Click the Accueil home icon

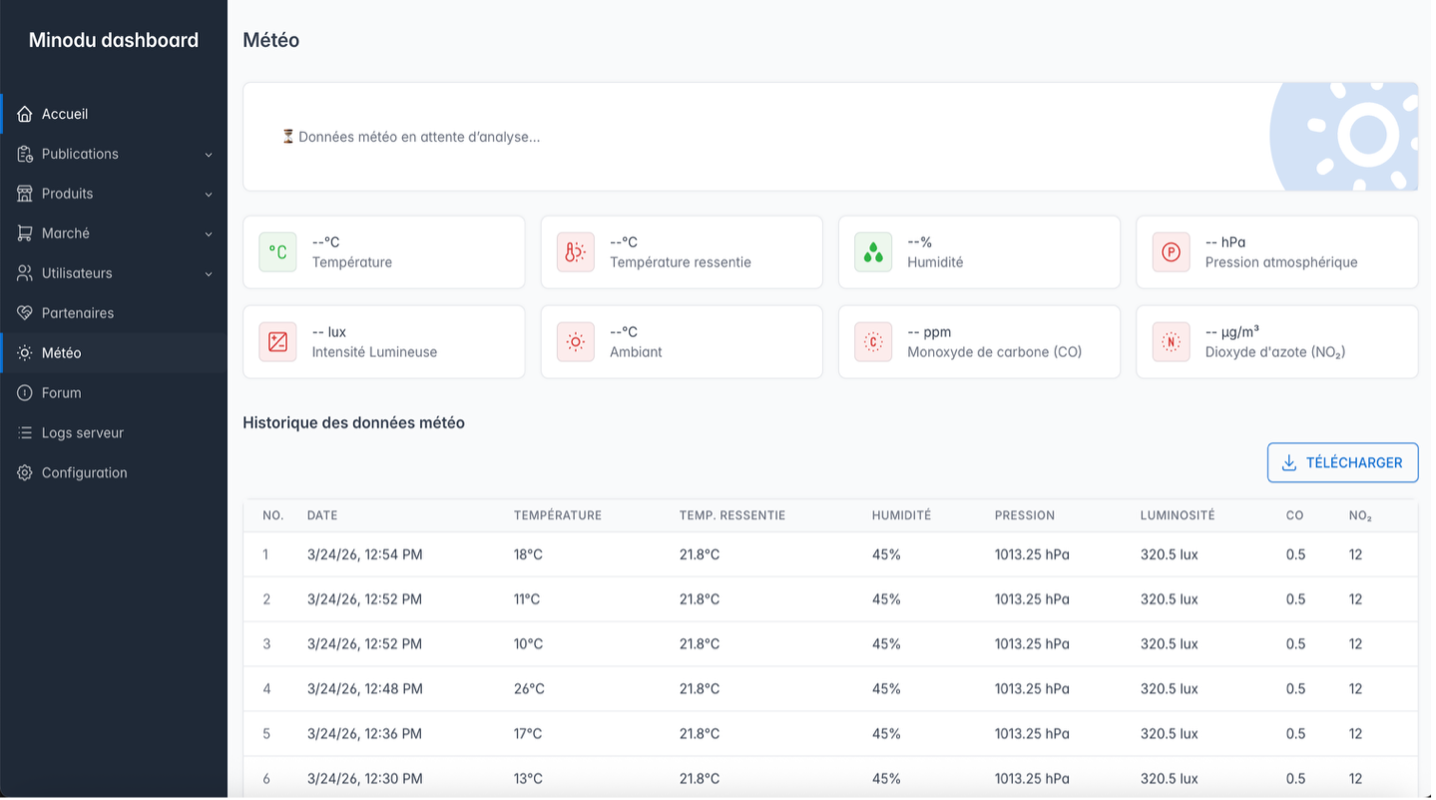(x=25, y=114)
